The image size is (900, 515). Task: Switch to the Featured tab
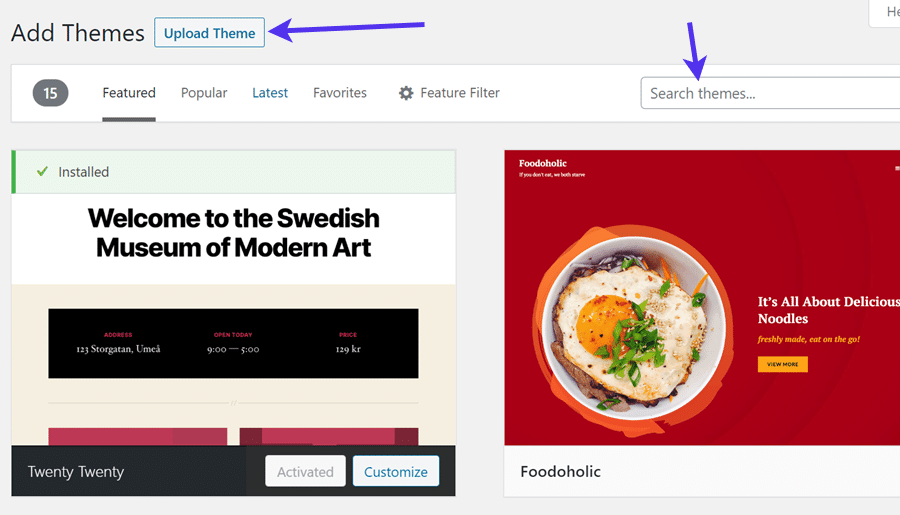129,93
